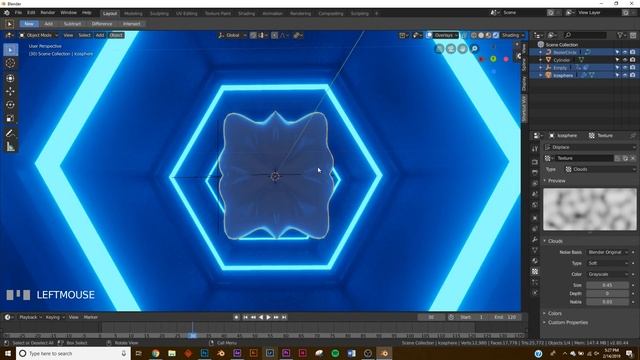
Task: Click the Intersect selection mode button
Action: click(131, 24)
